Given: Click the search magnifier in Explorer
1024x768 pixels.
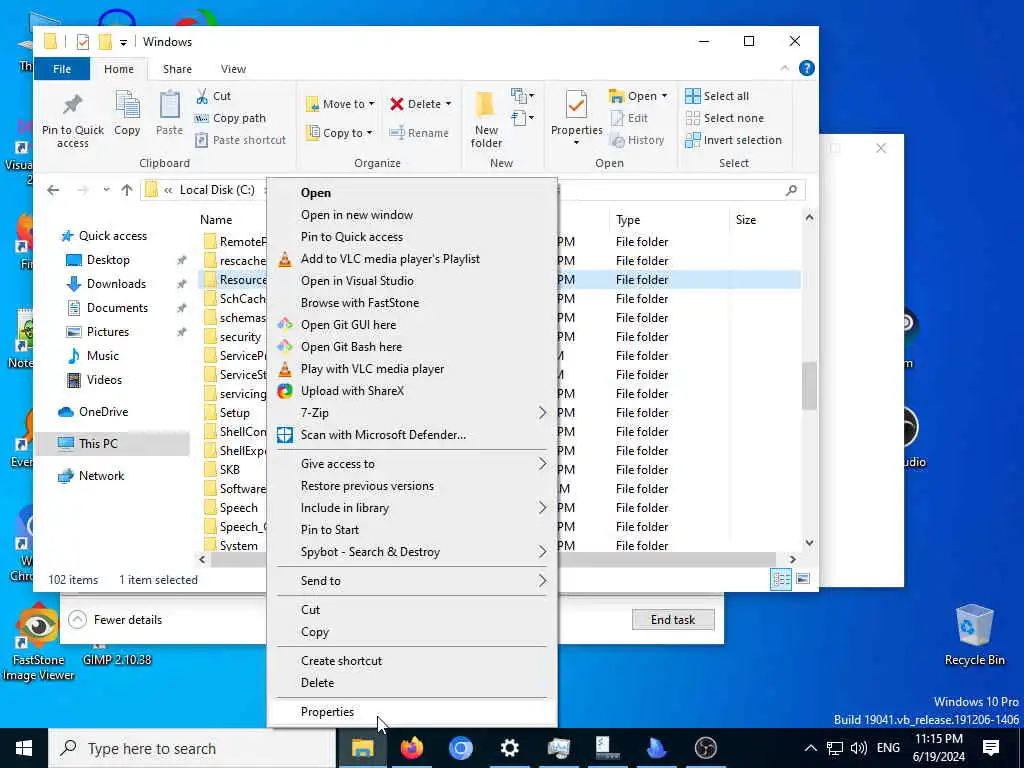Looking at the screenshot, I should point(791,190).
